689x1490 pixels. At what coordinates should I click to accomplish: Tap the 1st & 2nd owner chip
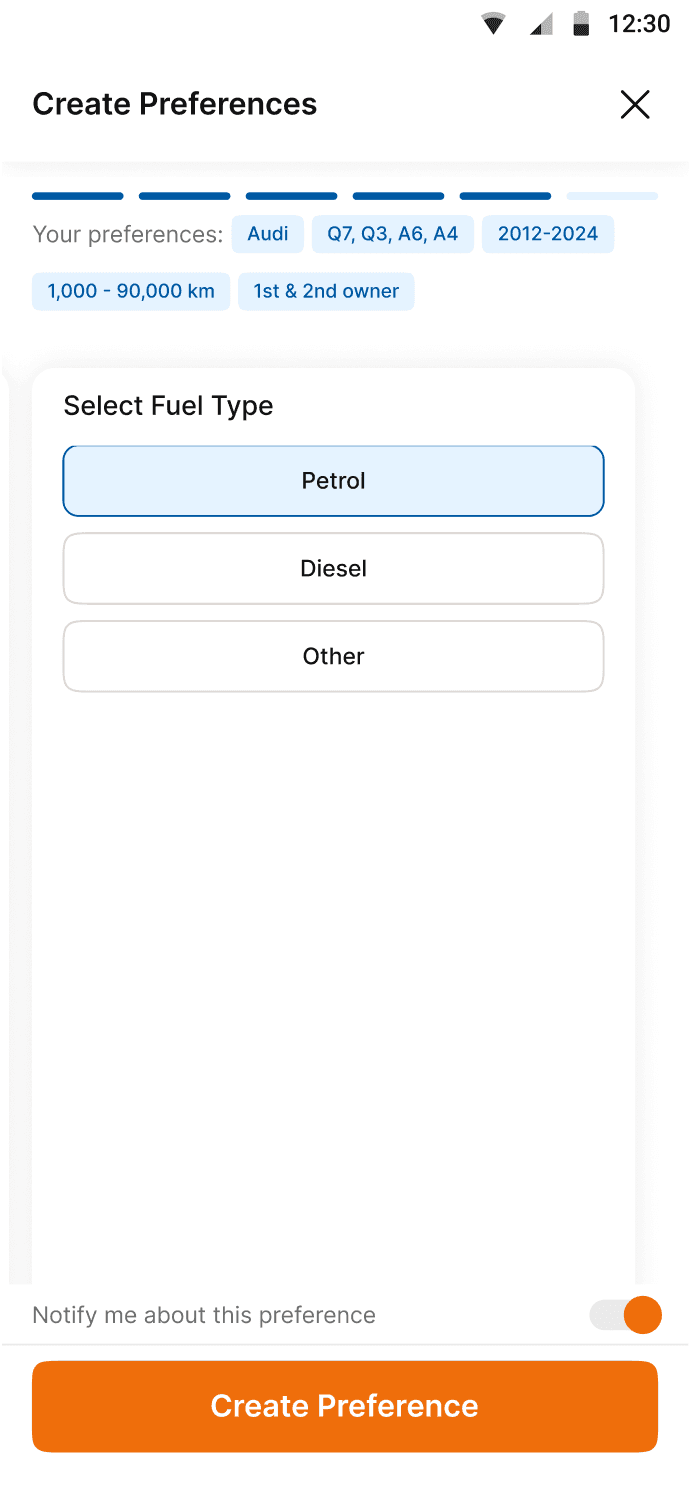(x=326, y=291)
